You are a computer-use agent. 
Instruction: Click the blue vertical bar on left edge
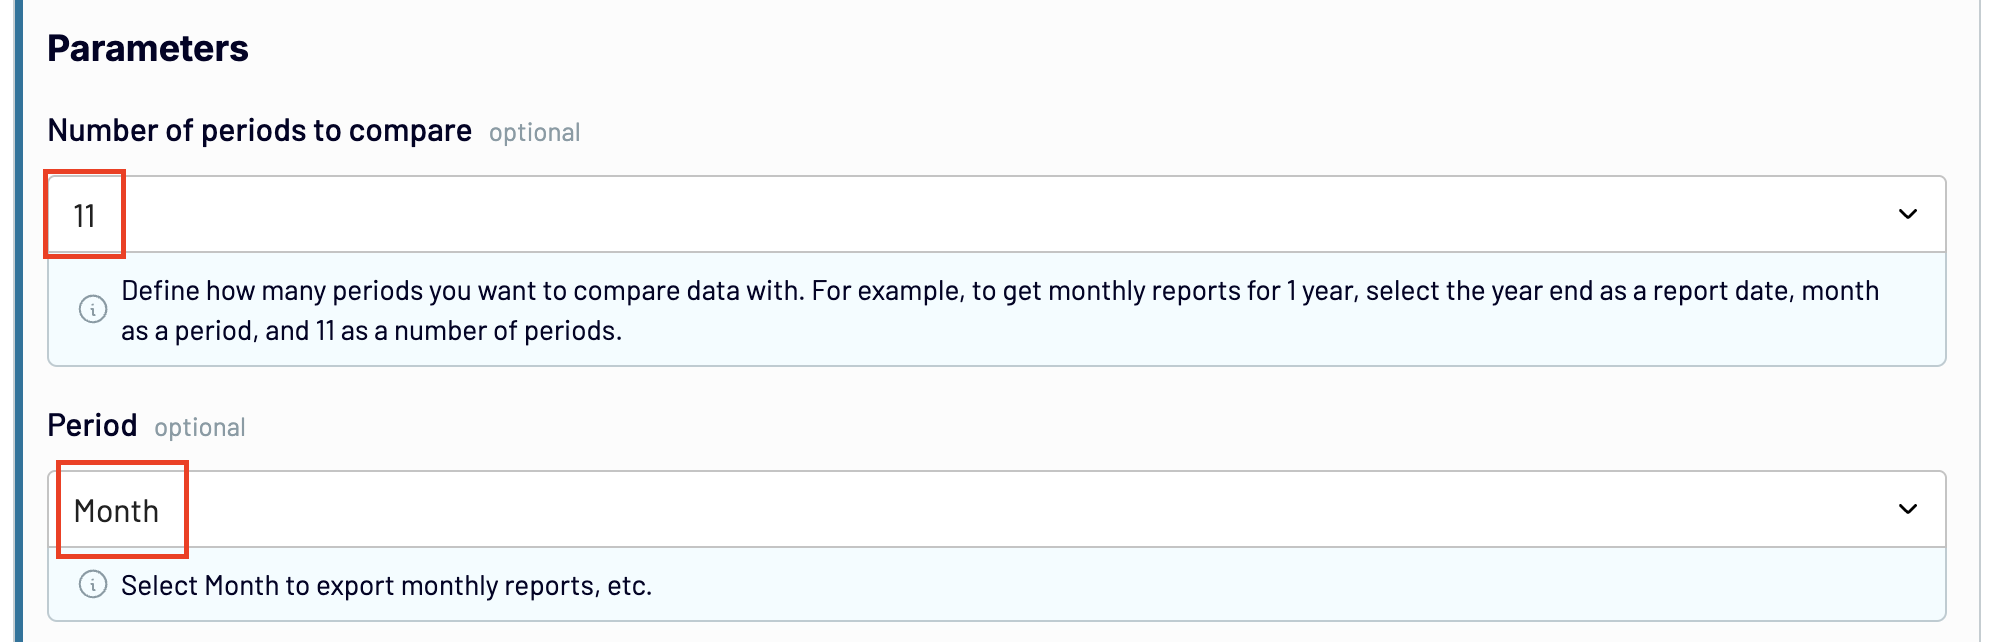(x=18, y=321)
